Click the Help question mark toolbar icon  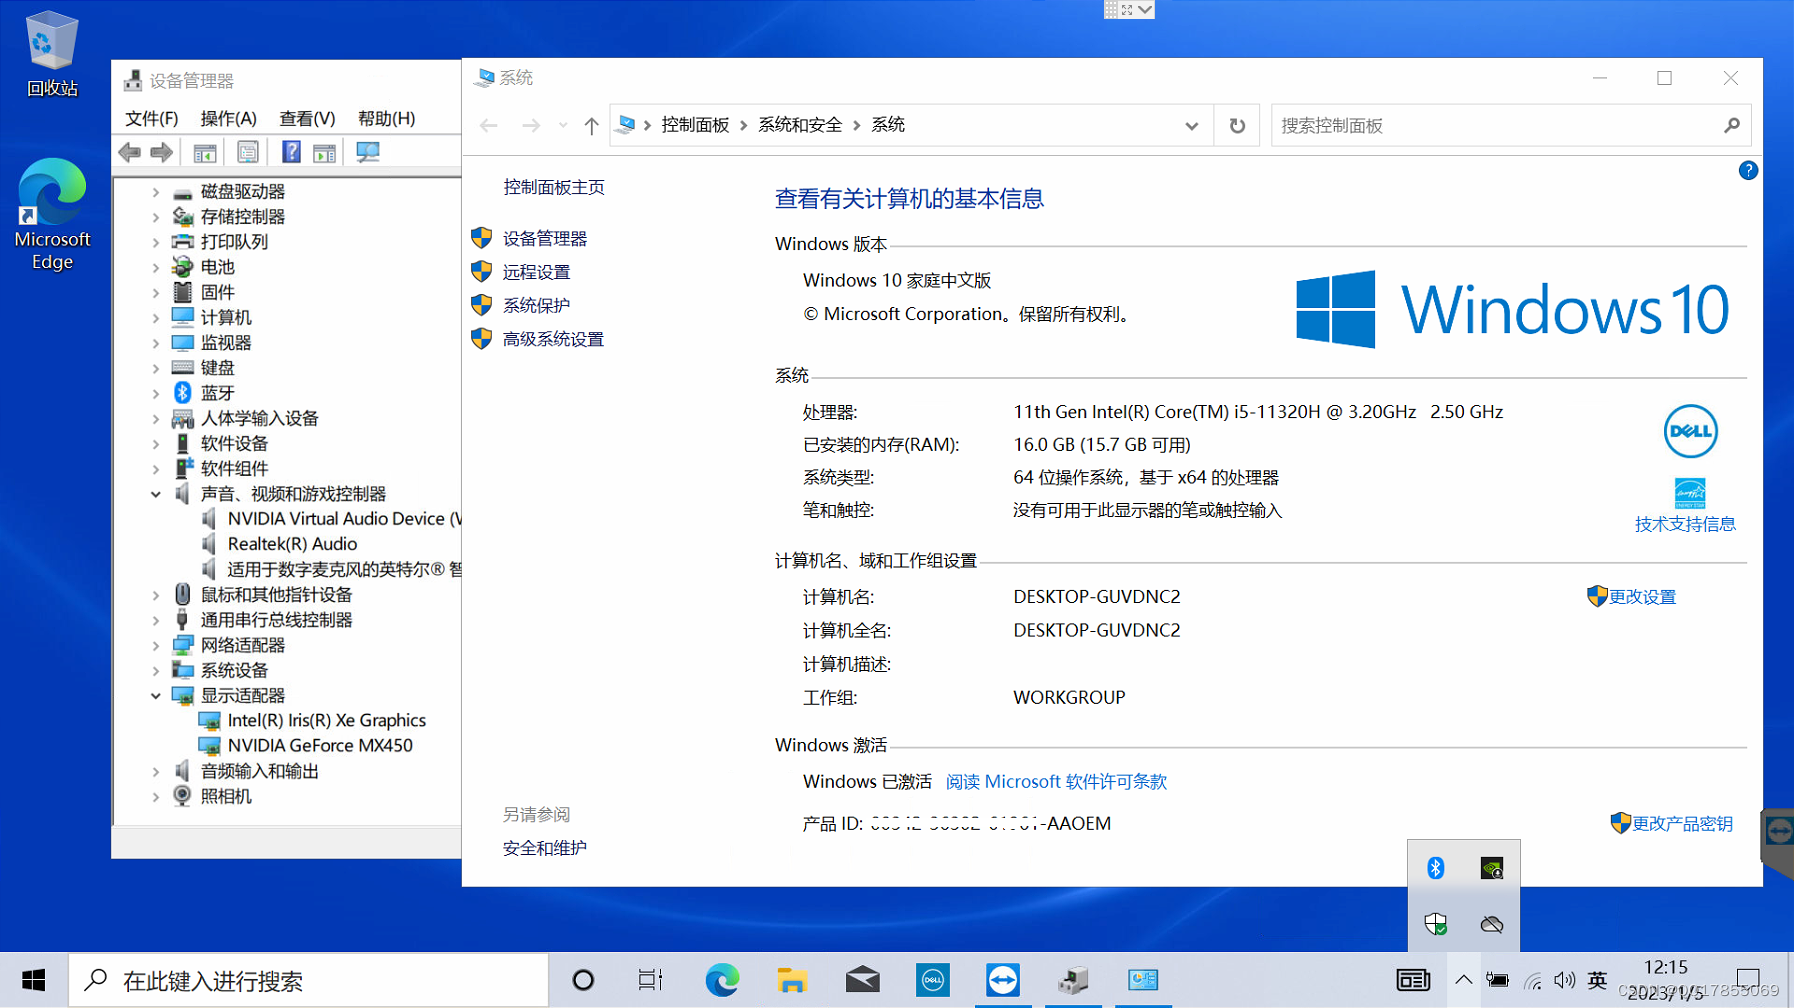(x=291, y=152)
